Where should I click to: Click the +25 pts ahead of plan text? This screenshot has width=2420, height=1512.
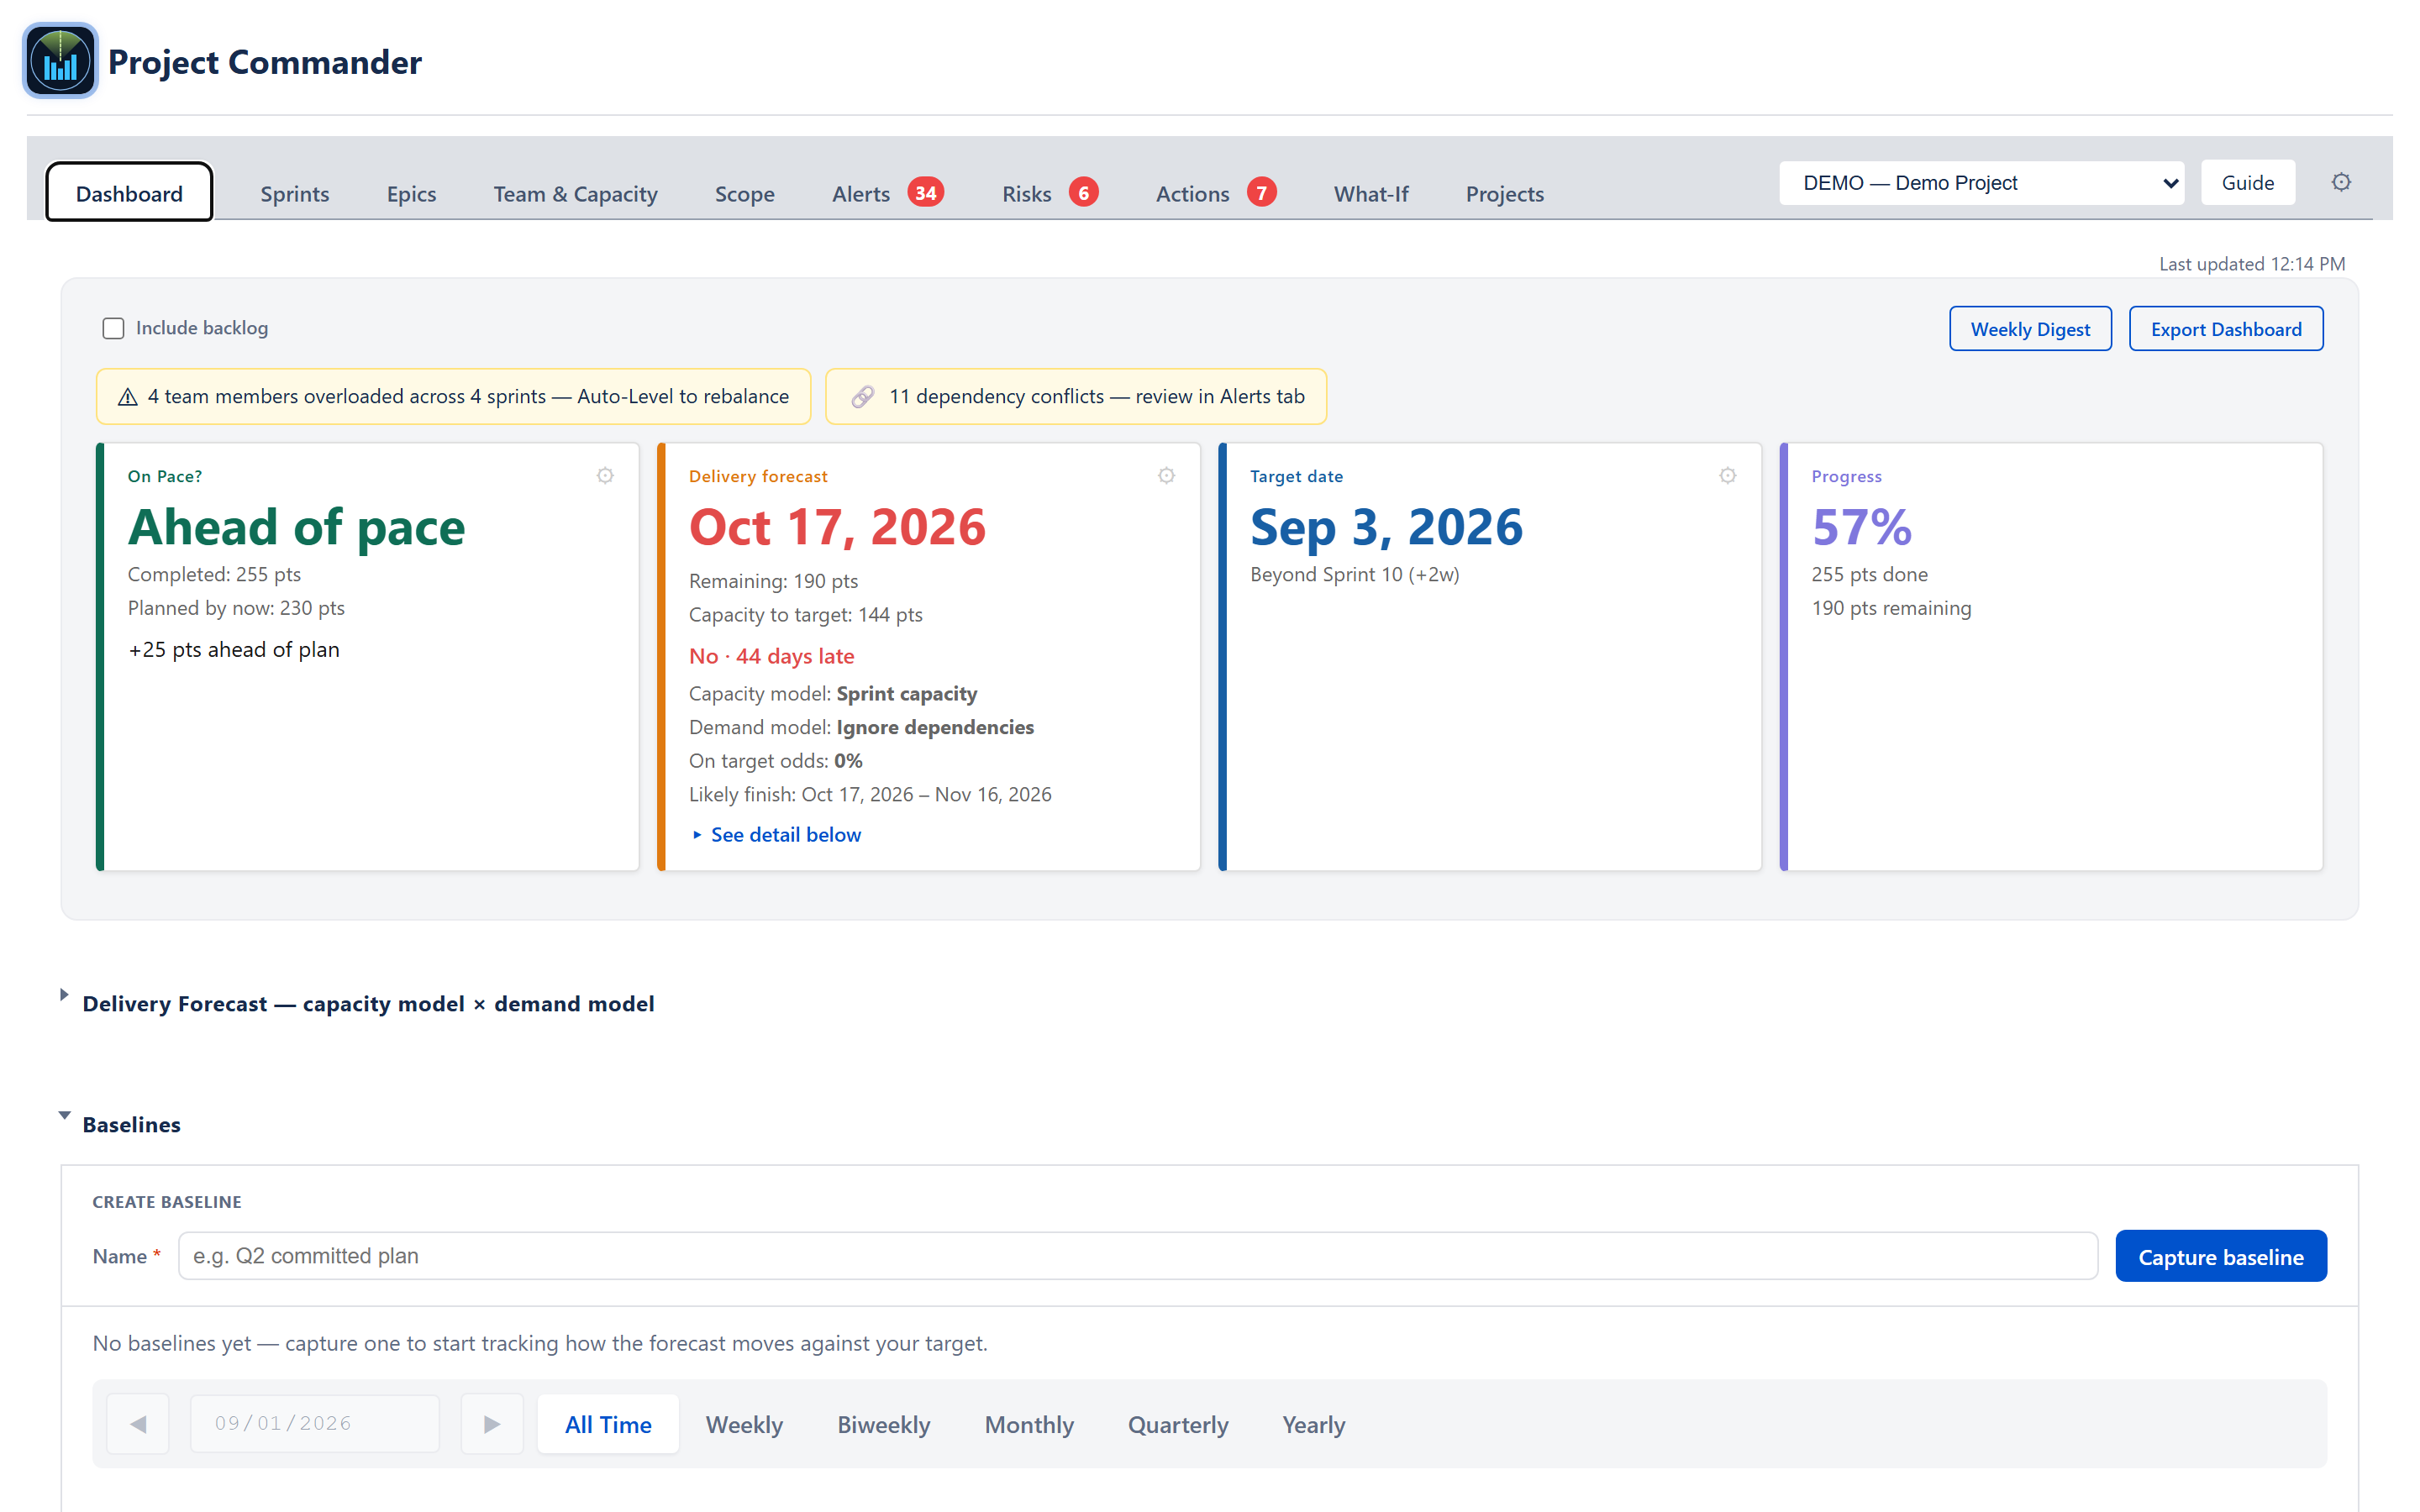click(234, 650)
